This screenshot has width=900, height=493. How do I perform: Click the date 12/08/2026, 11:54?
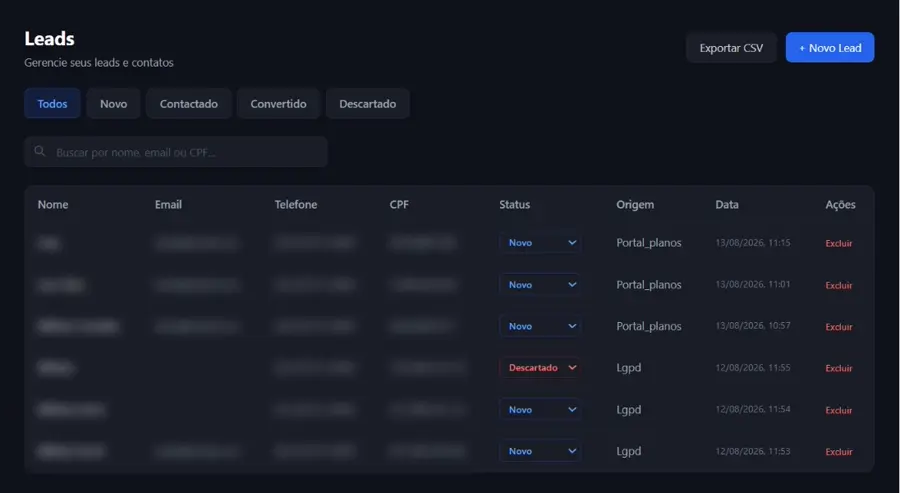tap(752, 409)
